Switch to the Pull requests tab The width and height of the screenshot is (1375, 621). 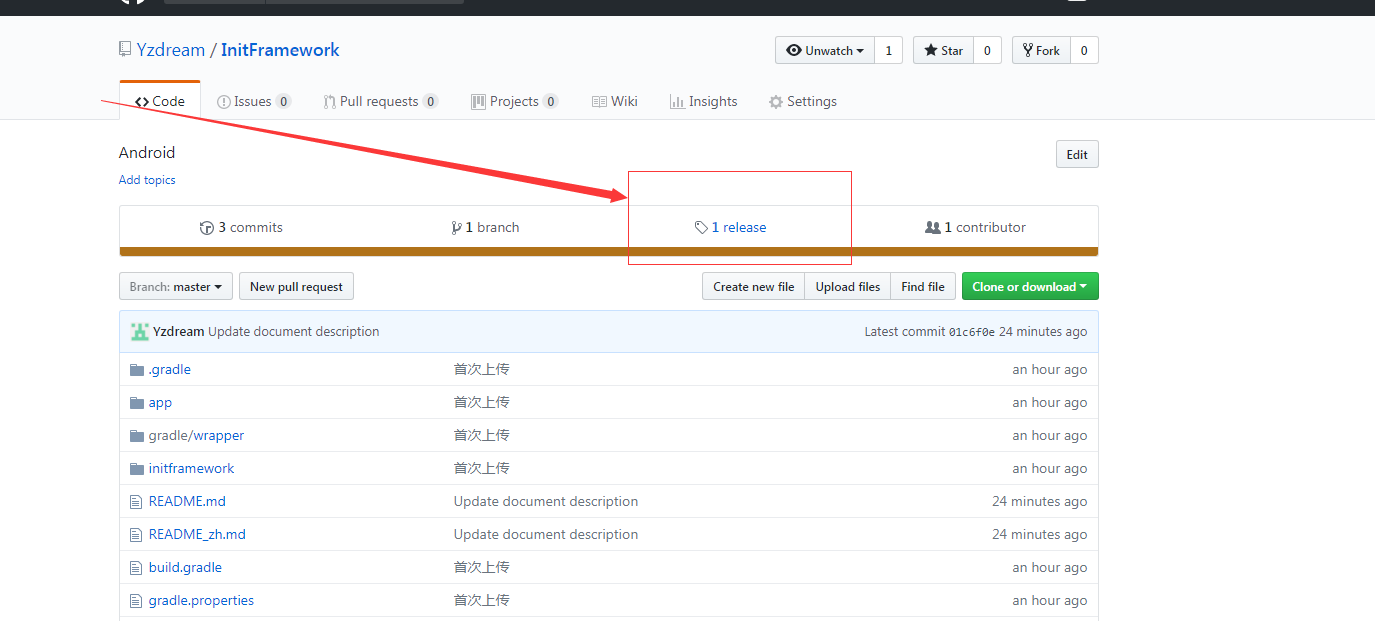381,101
